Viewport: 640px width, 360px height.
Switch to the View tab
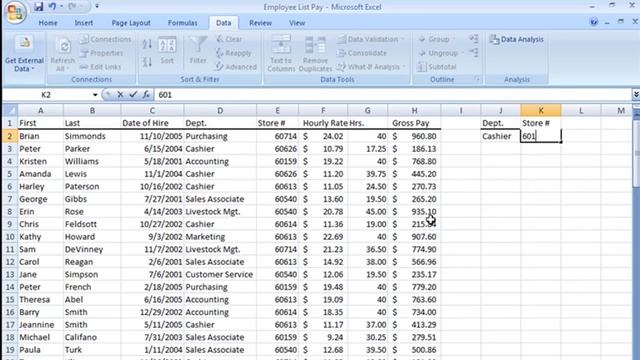point(297,23)
